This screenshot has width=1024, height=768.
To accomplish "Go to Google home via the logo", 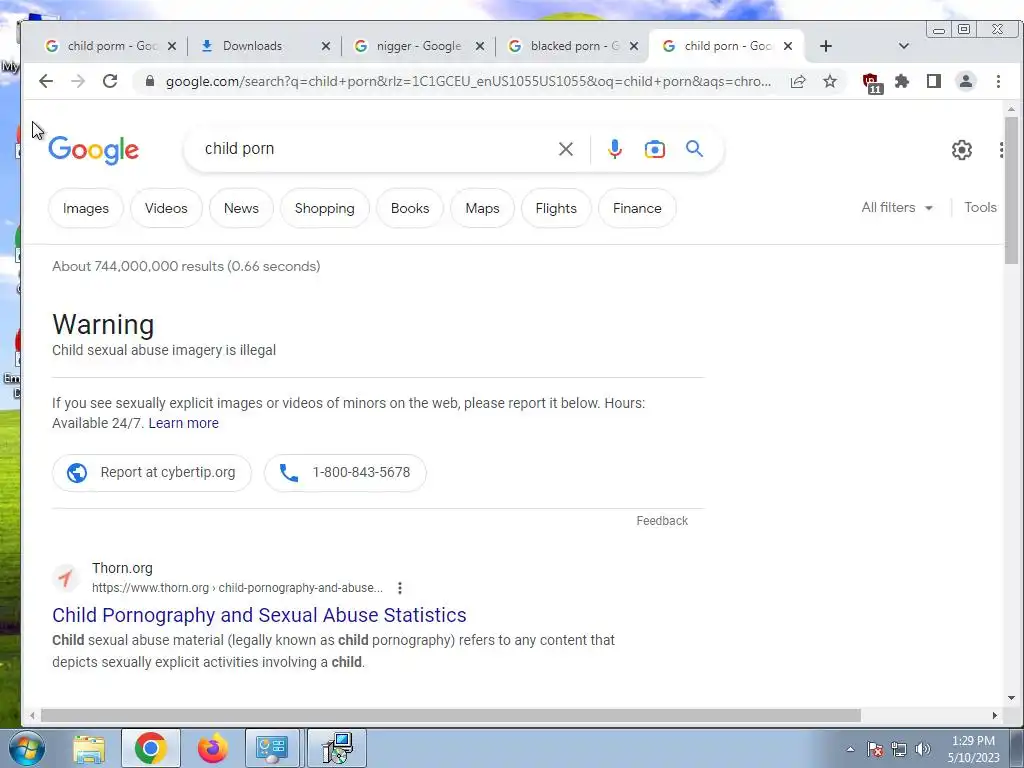I will coord(93,150).
